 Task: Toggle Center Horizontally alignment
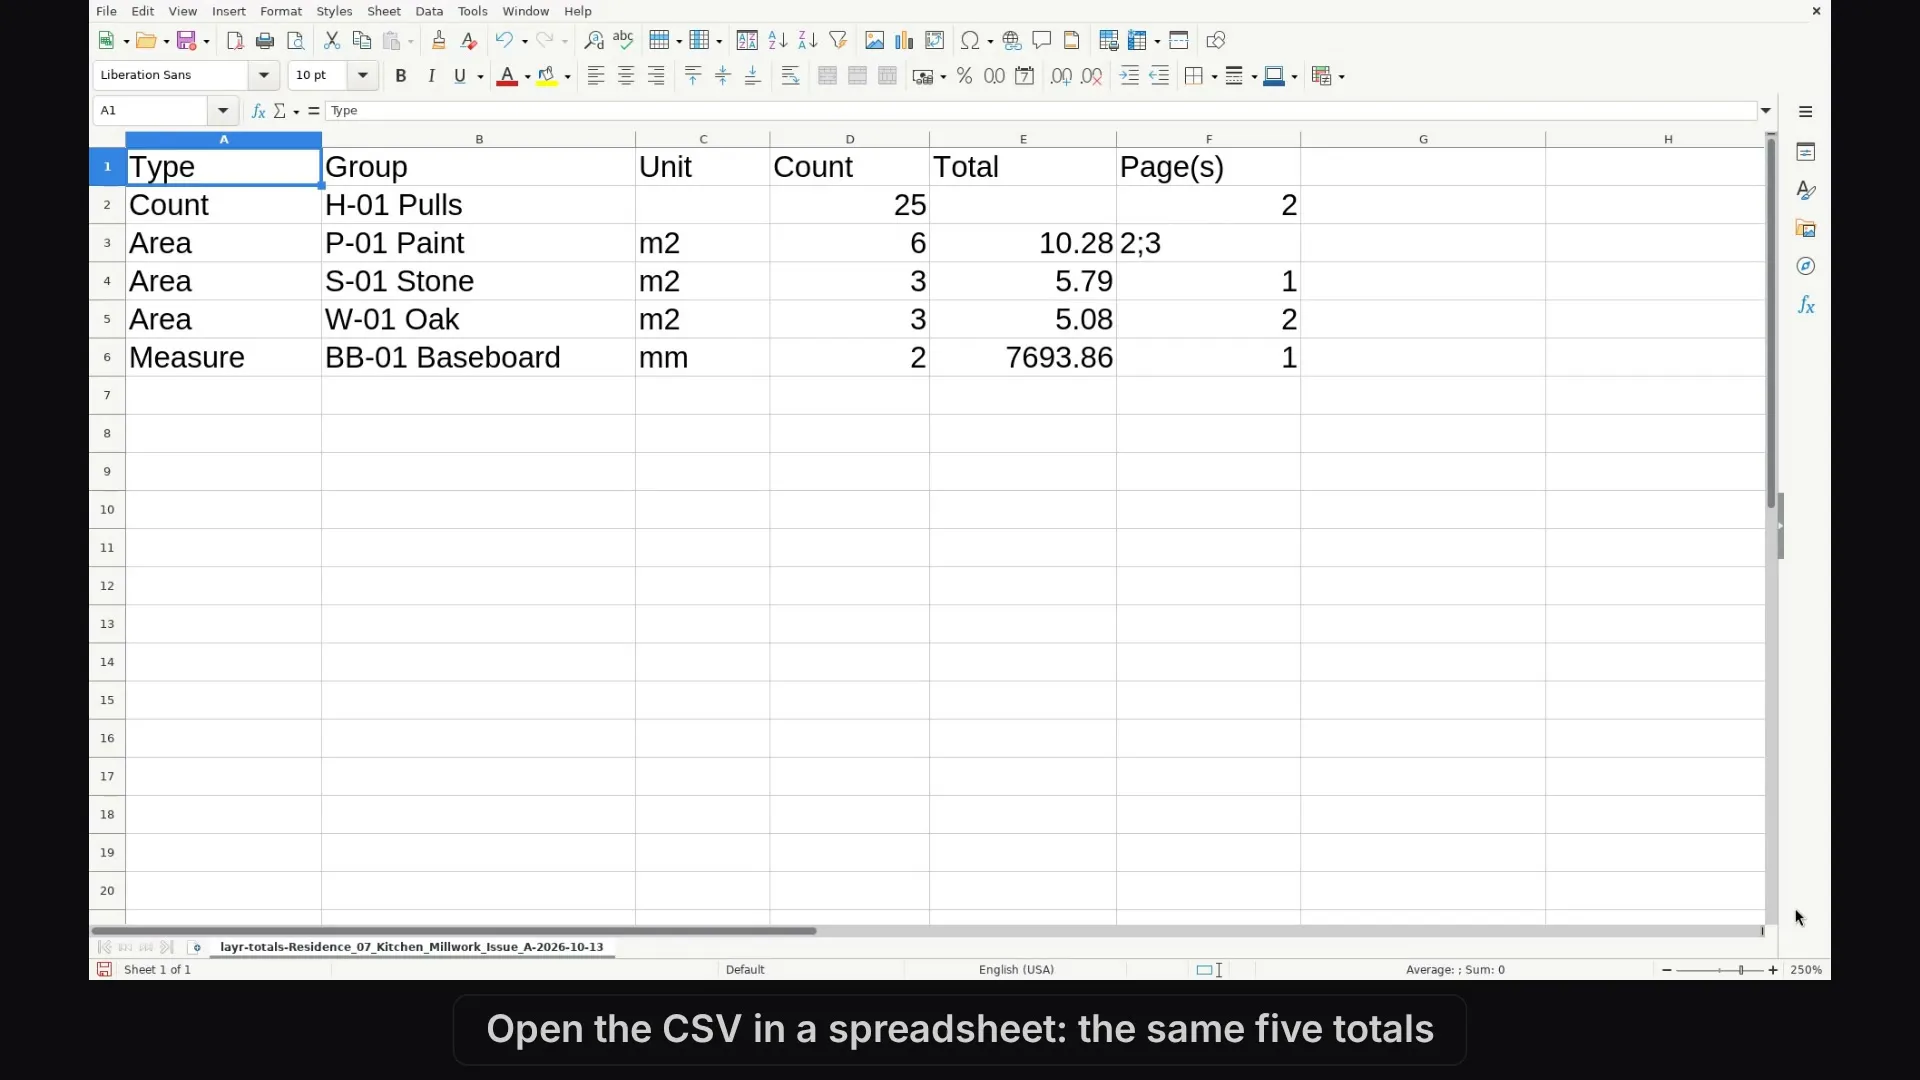(626, 76)
